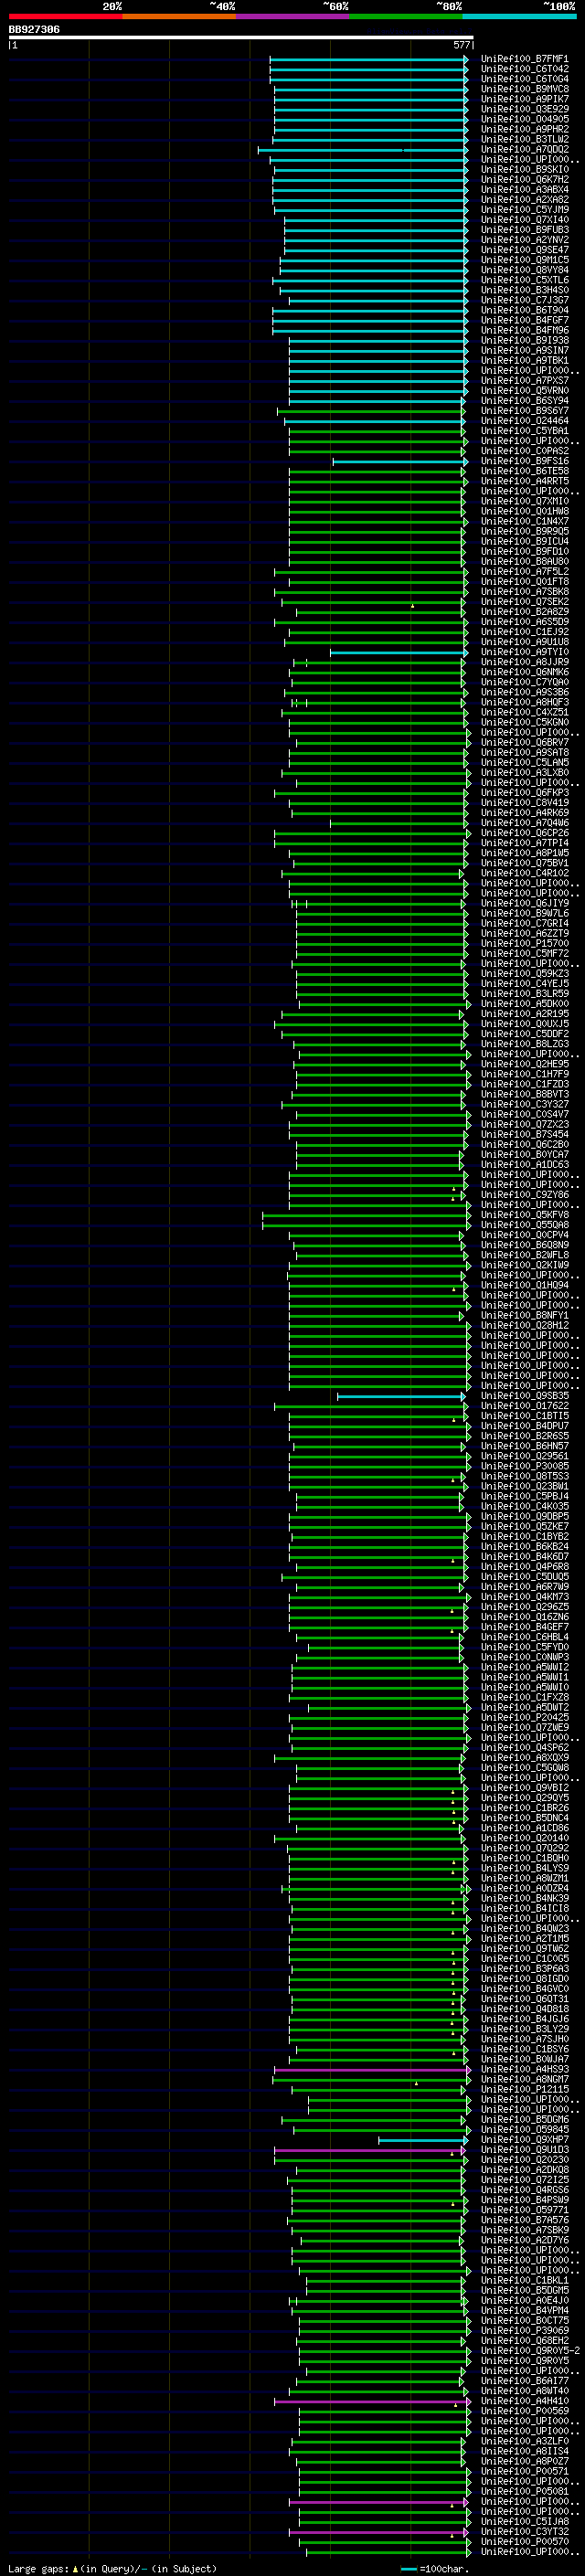Click the UniRef100_Q8VY84 label
Image resolution: width=585 pixels, height=2576 pixels.
tap(524, 270)
